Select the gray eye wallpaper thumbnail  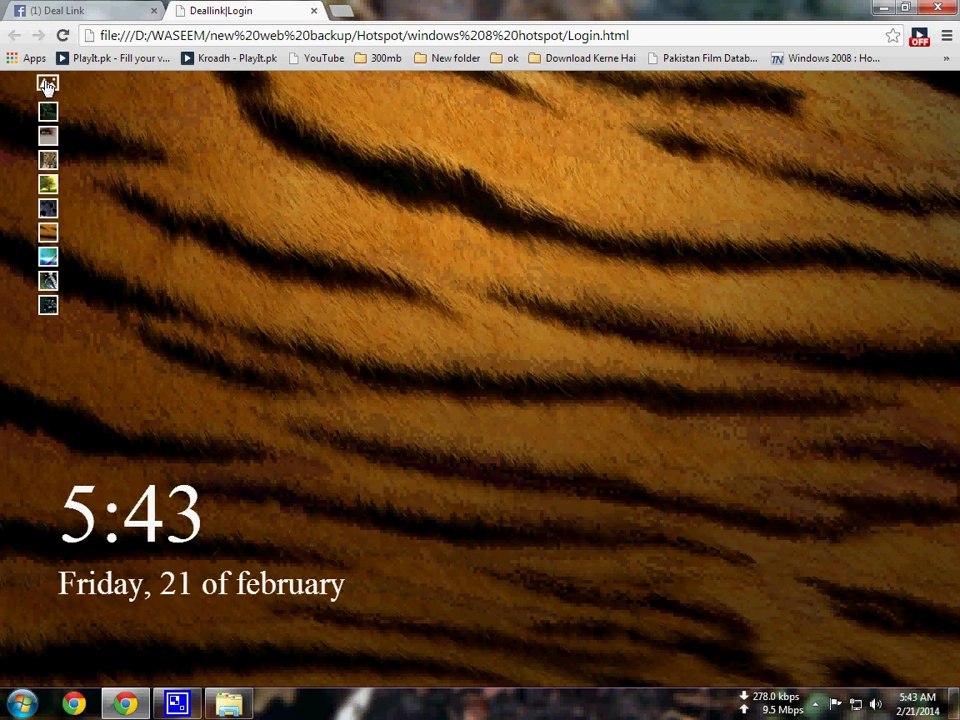tap(48, 136)
